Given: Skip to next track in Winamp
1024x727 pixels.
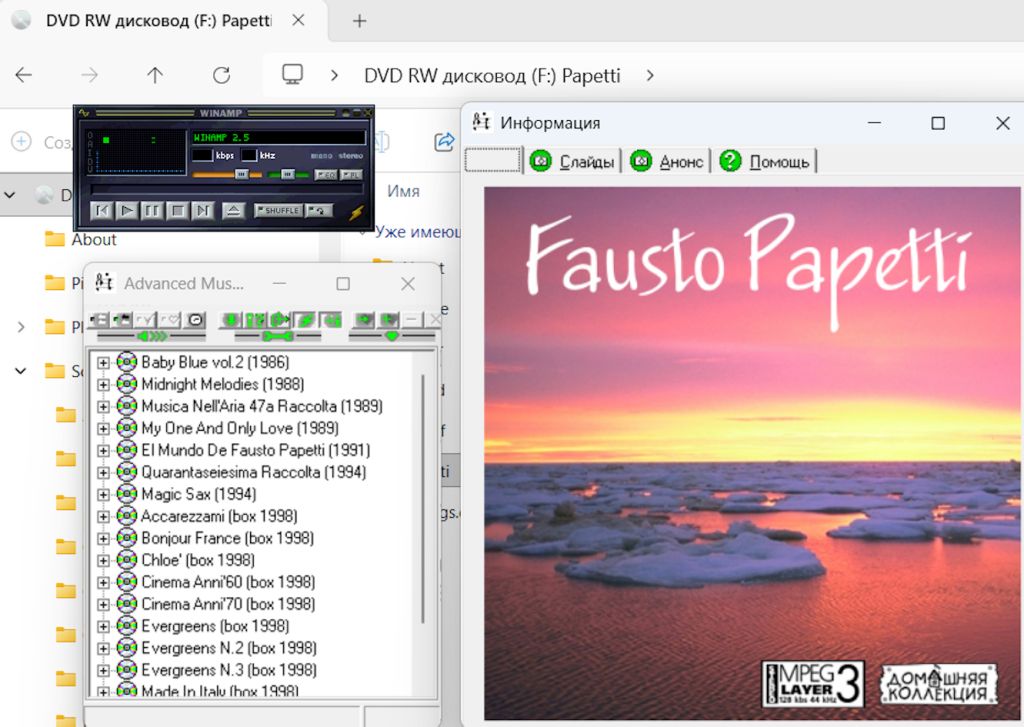Looking at the screenshot, I should tap(202, 210).
